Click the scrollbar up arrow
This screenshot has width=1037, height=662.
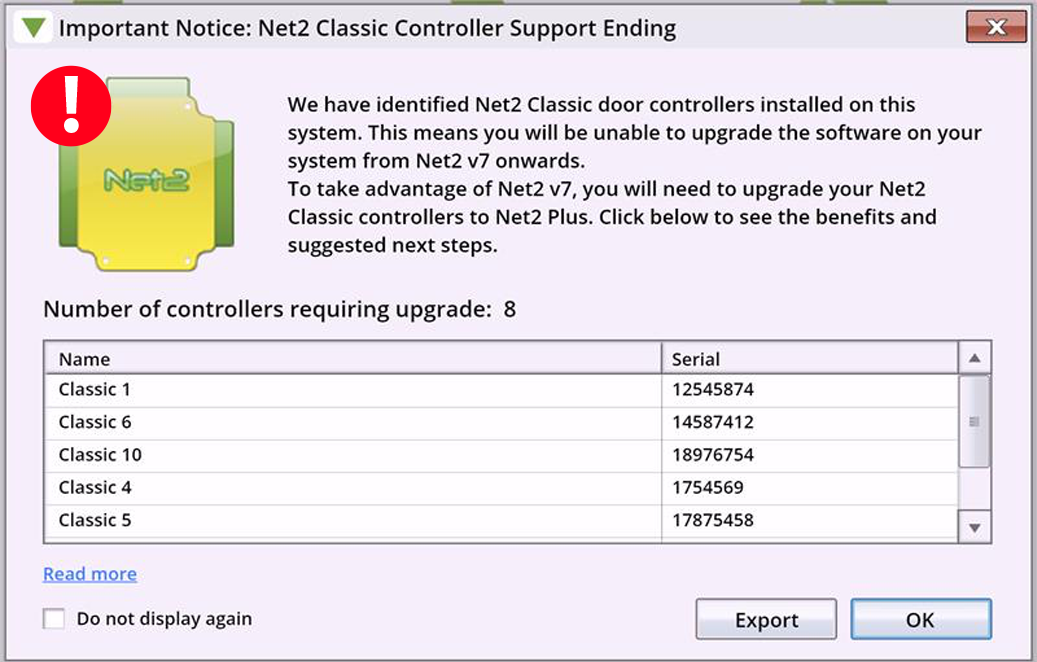[x=974, y=358]
